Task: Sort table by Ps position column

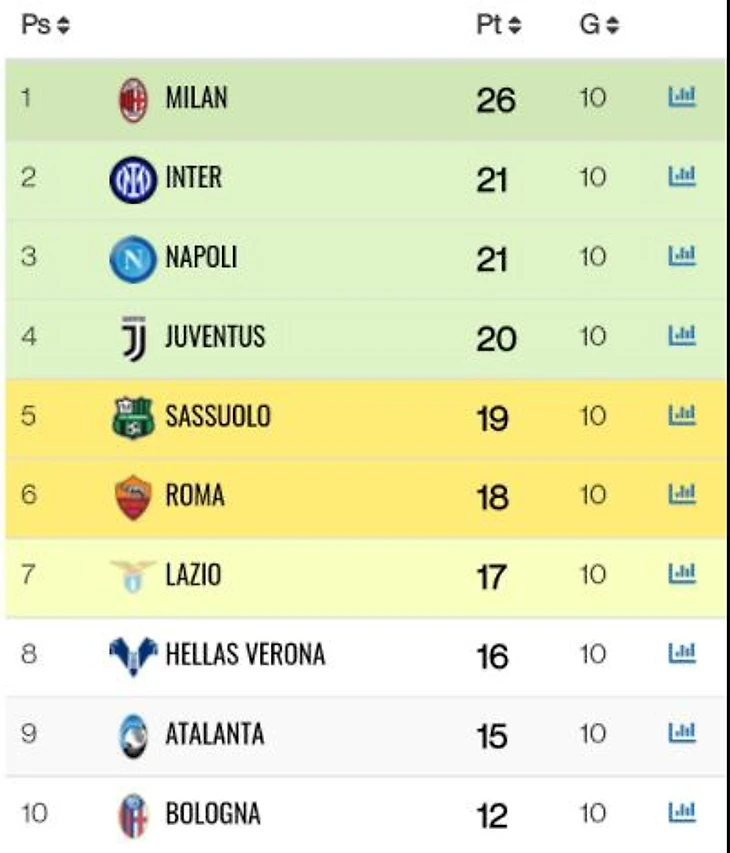Action: (x=45, y=26)
